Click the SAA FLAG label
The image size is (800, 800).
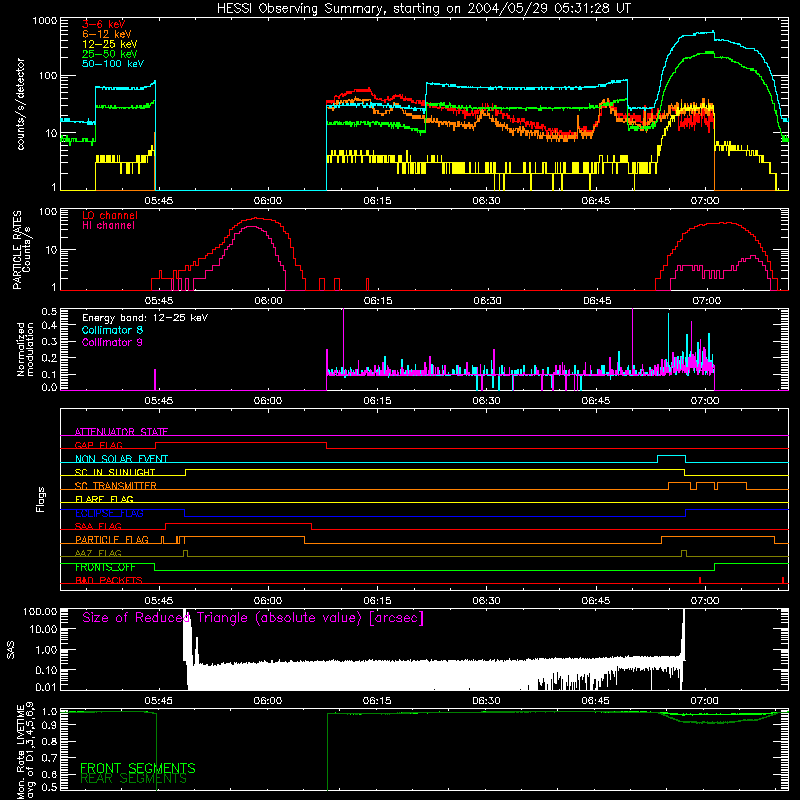click(98, 526)
